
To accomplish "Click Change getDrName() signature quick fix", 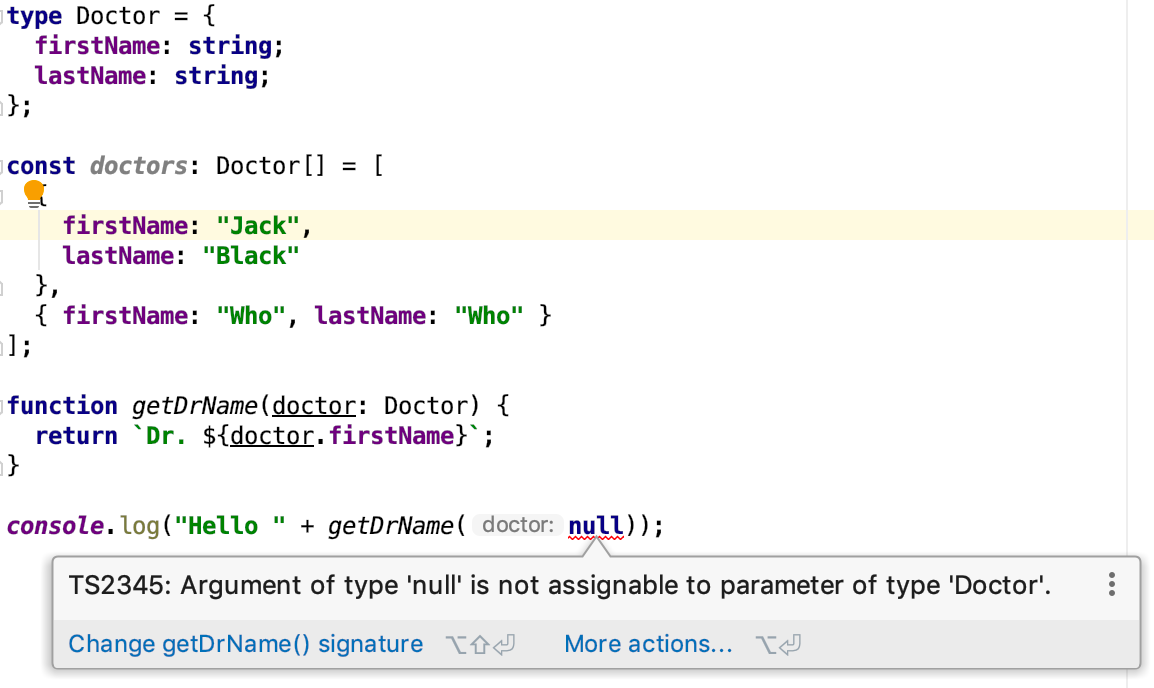I will coord(246,644).
